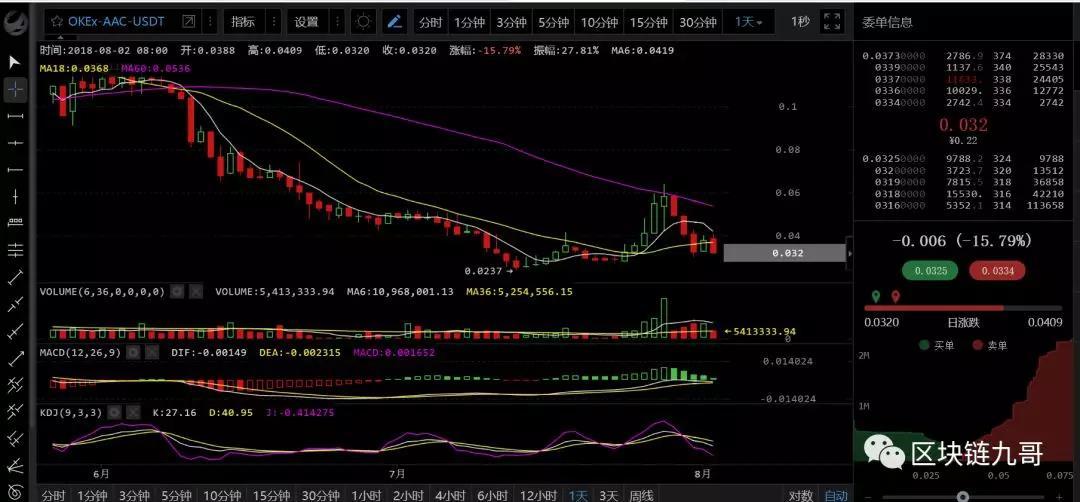Select the parallel horizontal lines tool
Viewport: 1080px width, 502px height.
coord(15,249)
